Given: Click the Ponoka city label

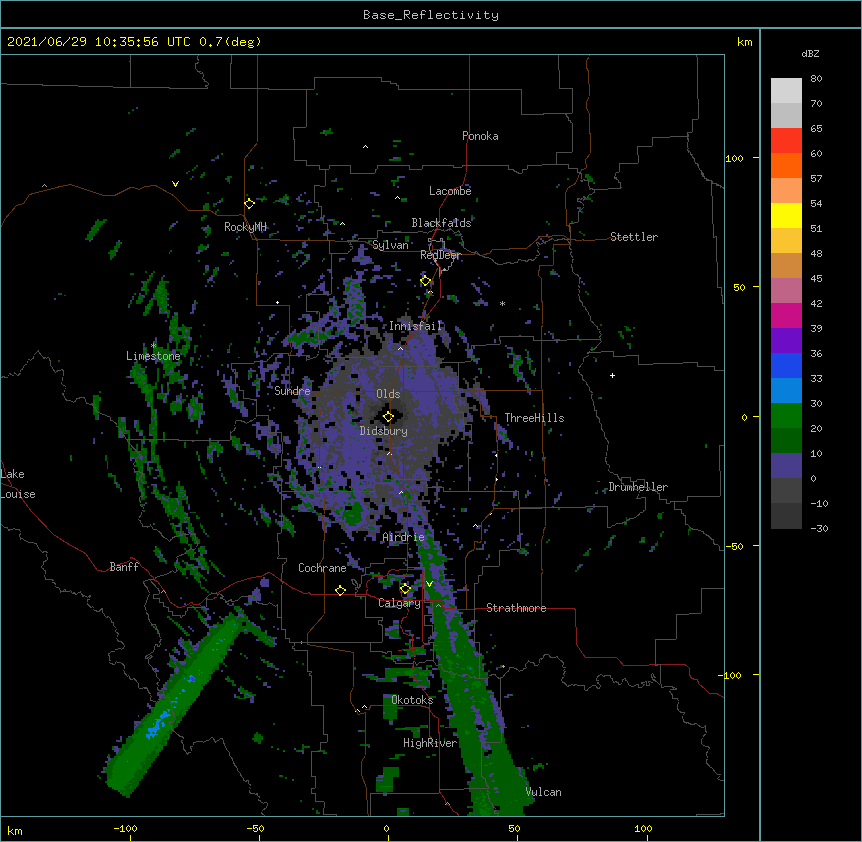Looking at the screenshot, I should pyautogui.click(x=480, y=136).
